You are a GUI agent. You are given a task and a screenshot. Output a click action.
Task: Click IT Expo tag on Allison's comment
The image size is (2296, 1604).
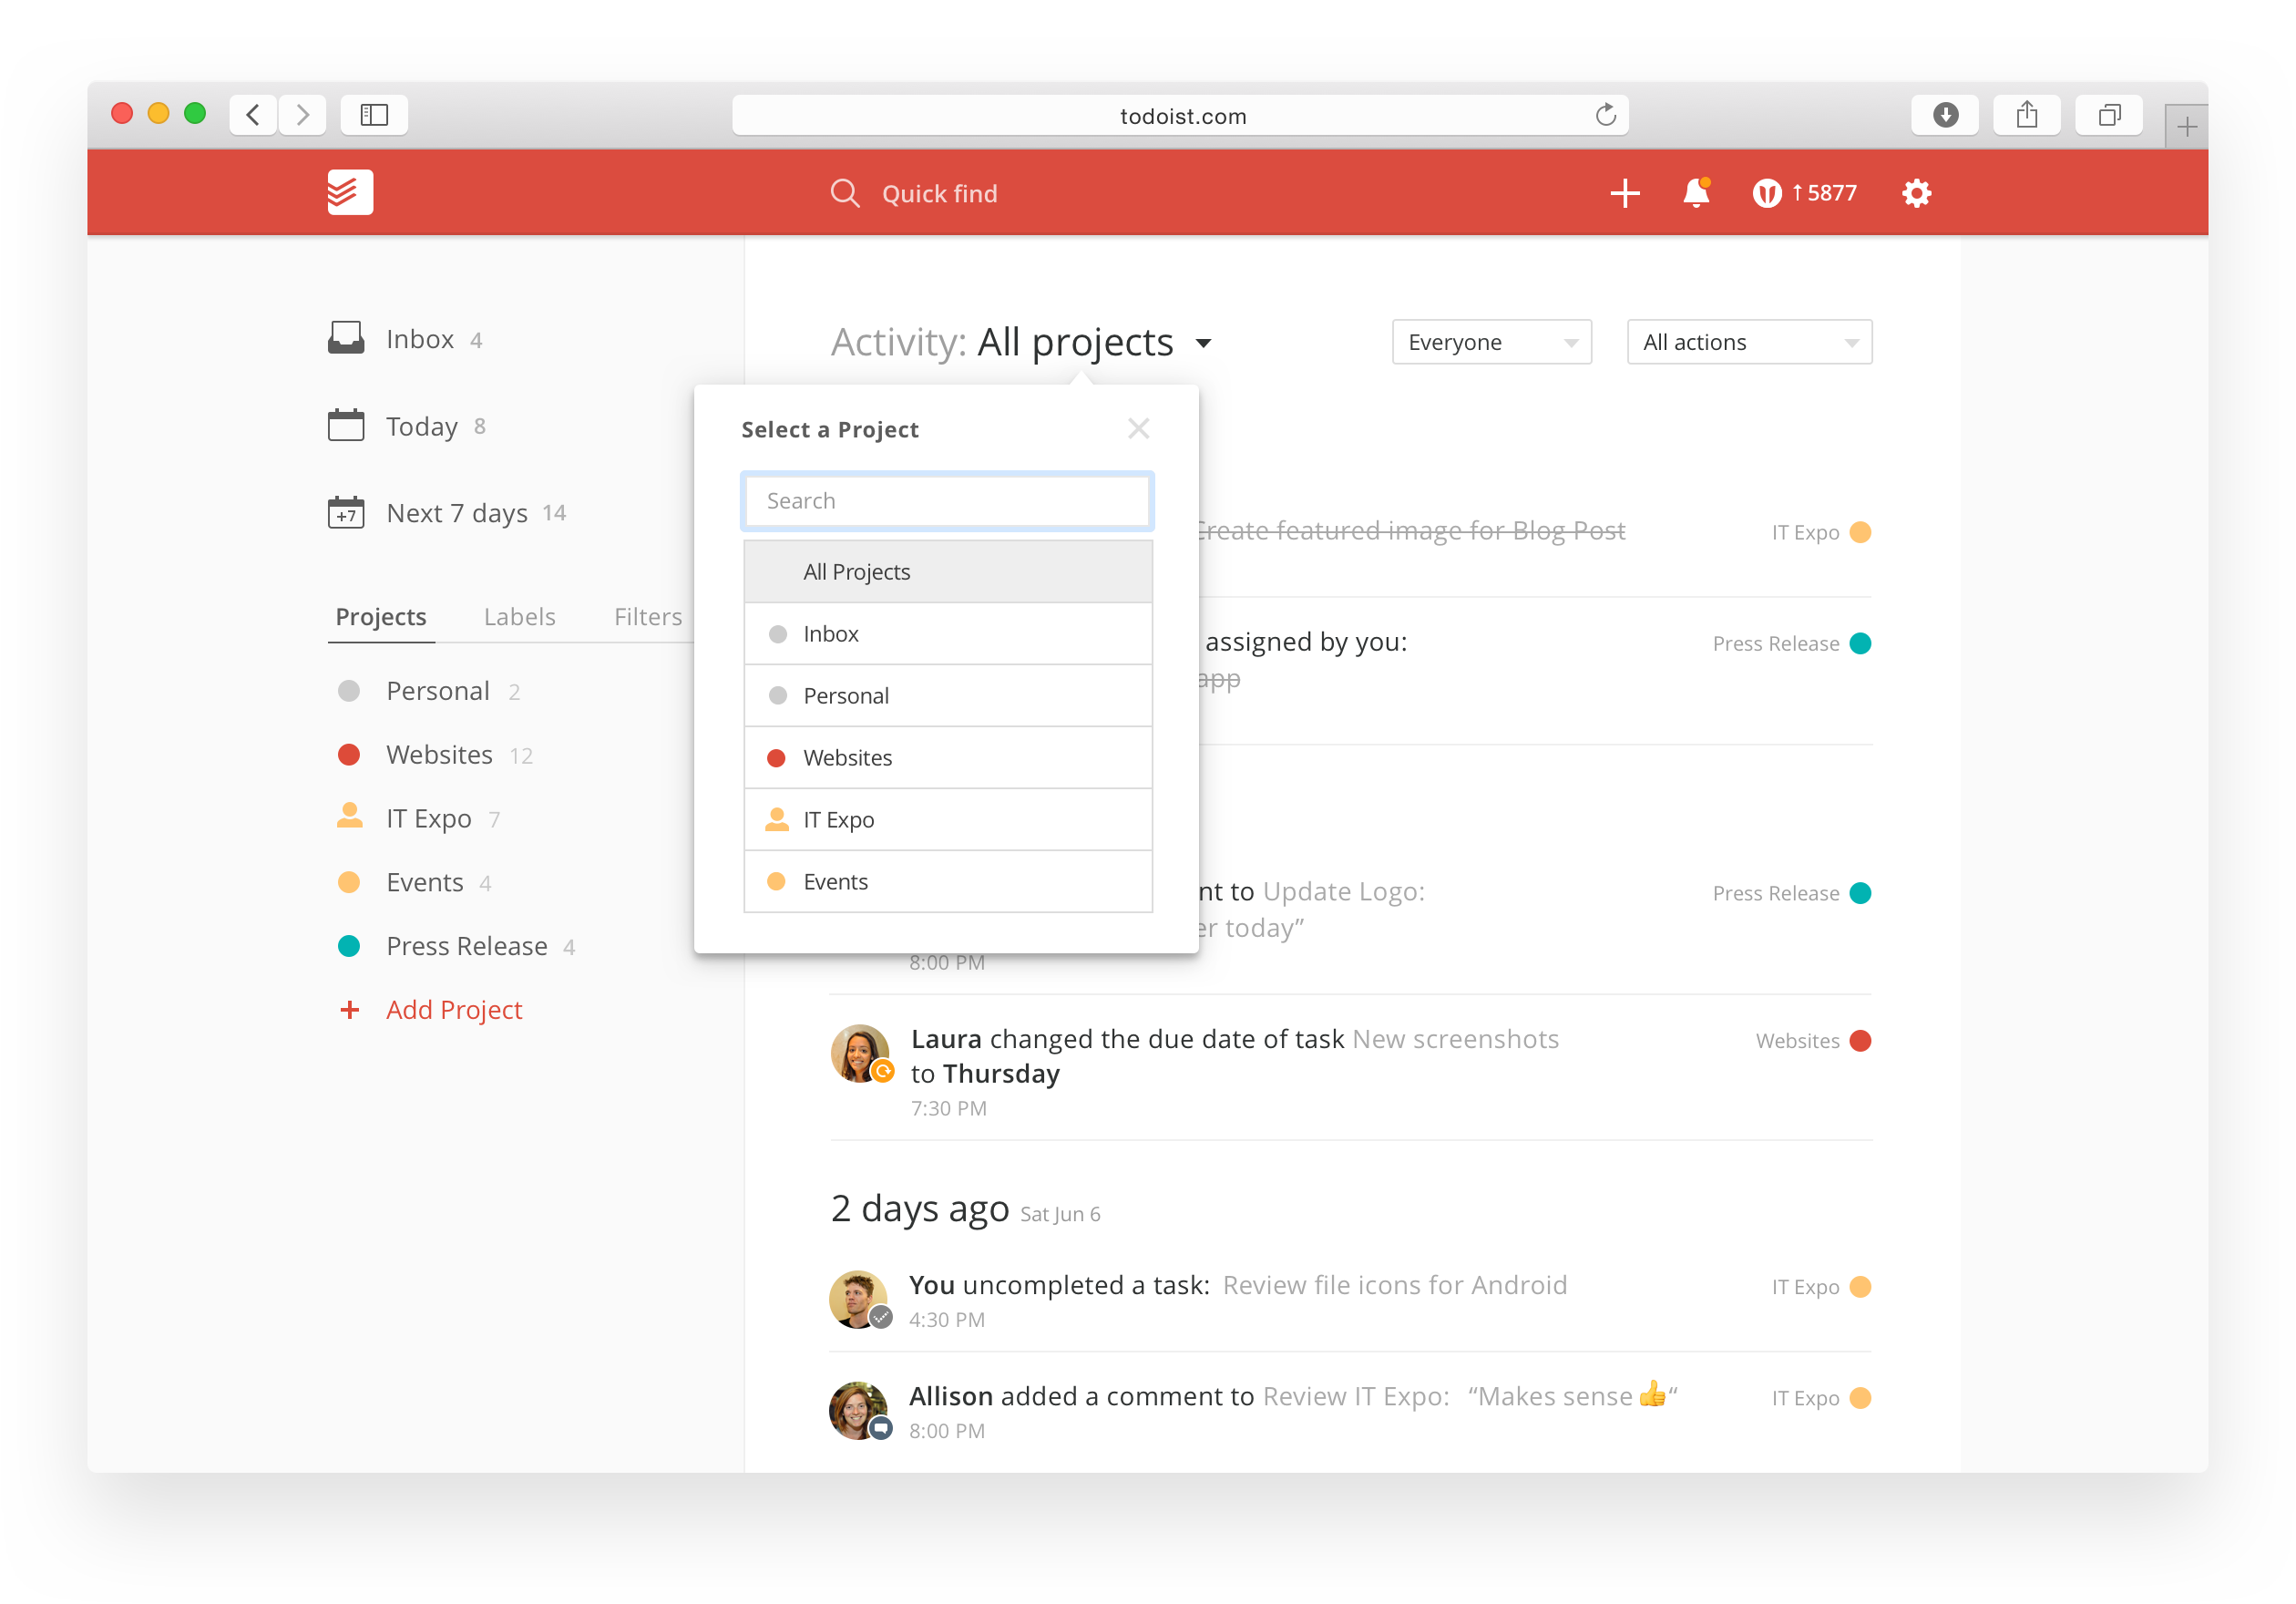tap(1821, 1398)
